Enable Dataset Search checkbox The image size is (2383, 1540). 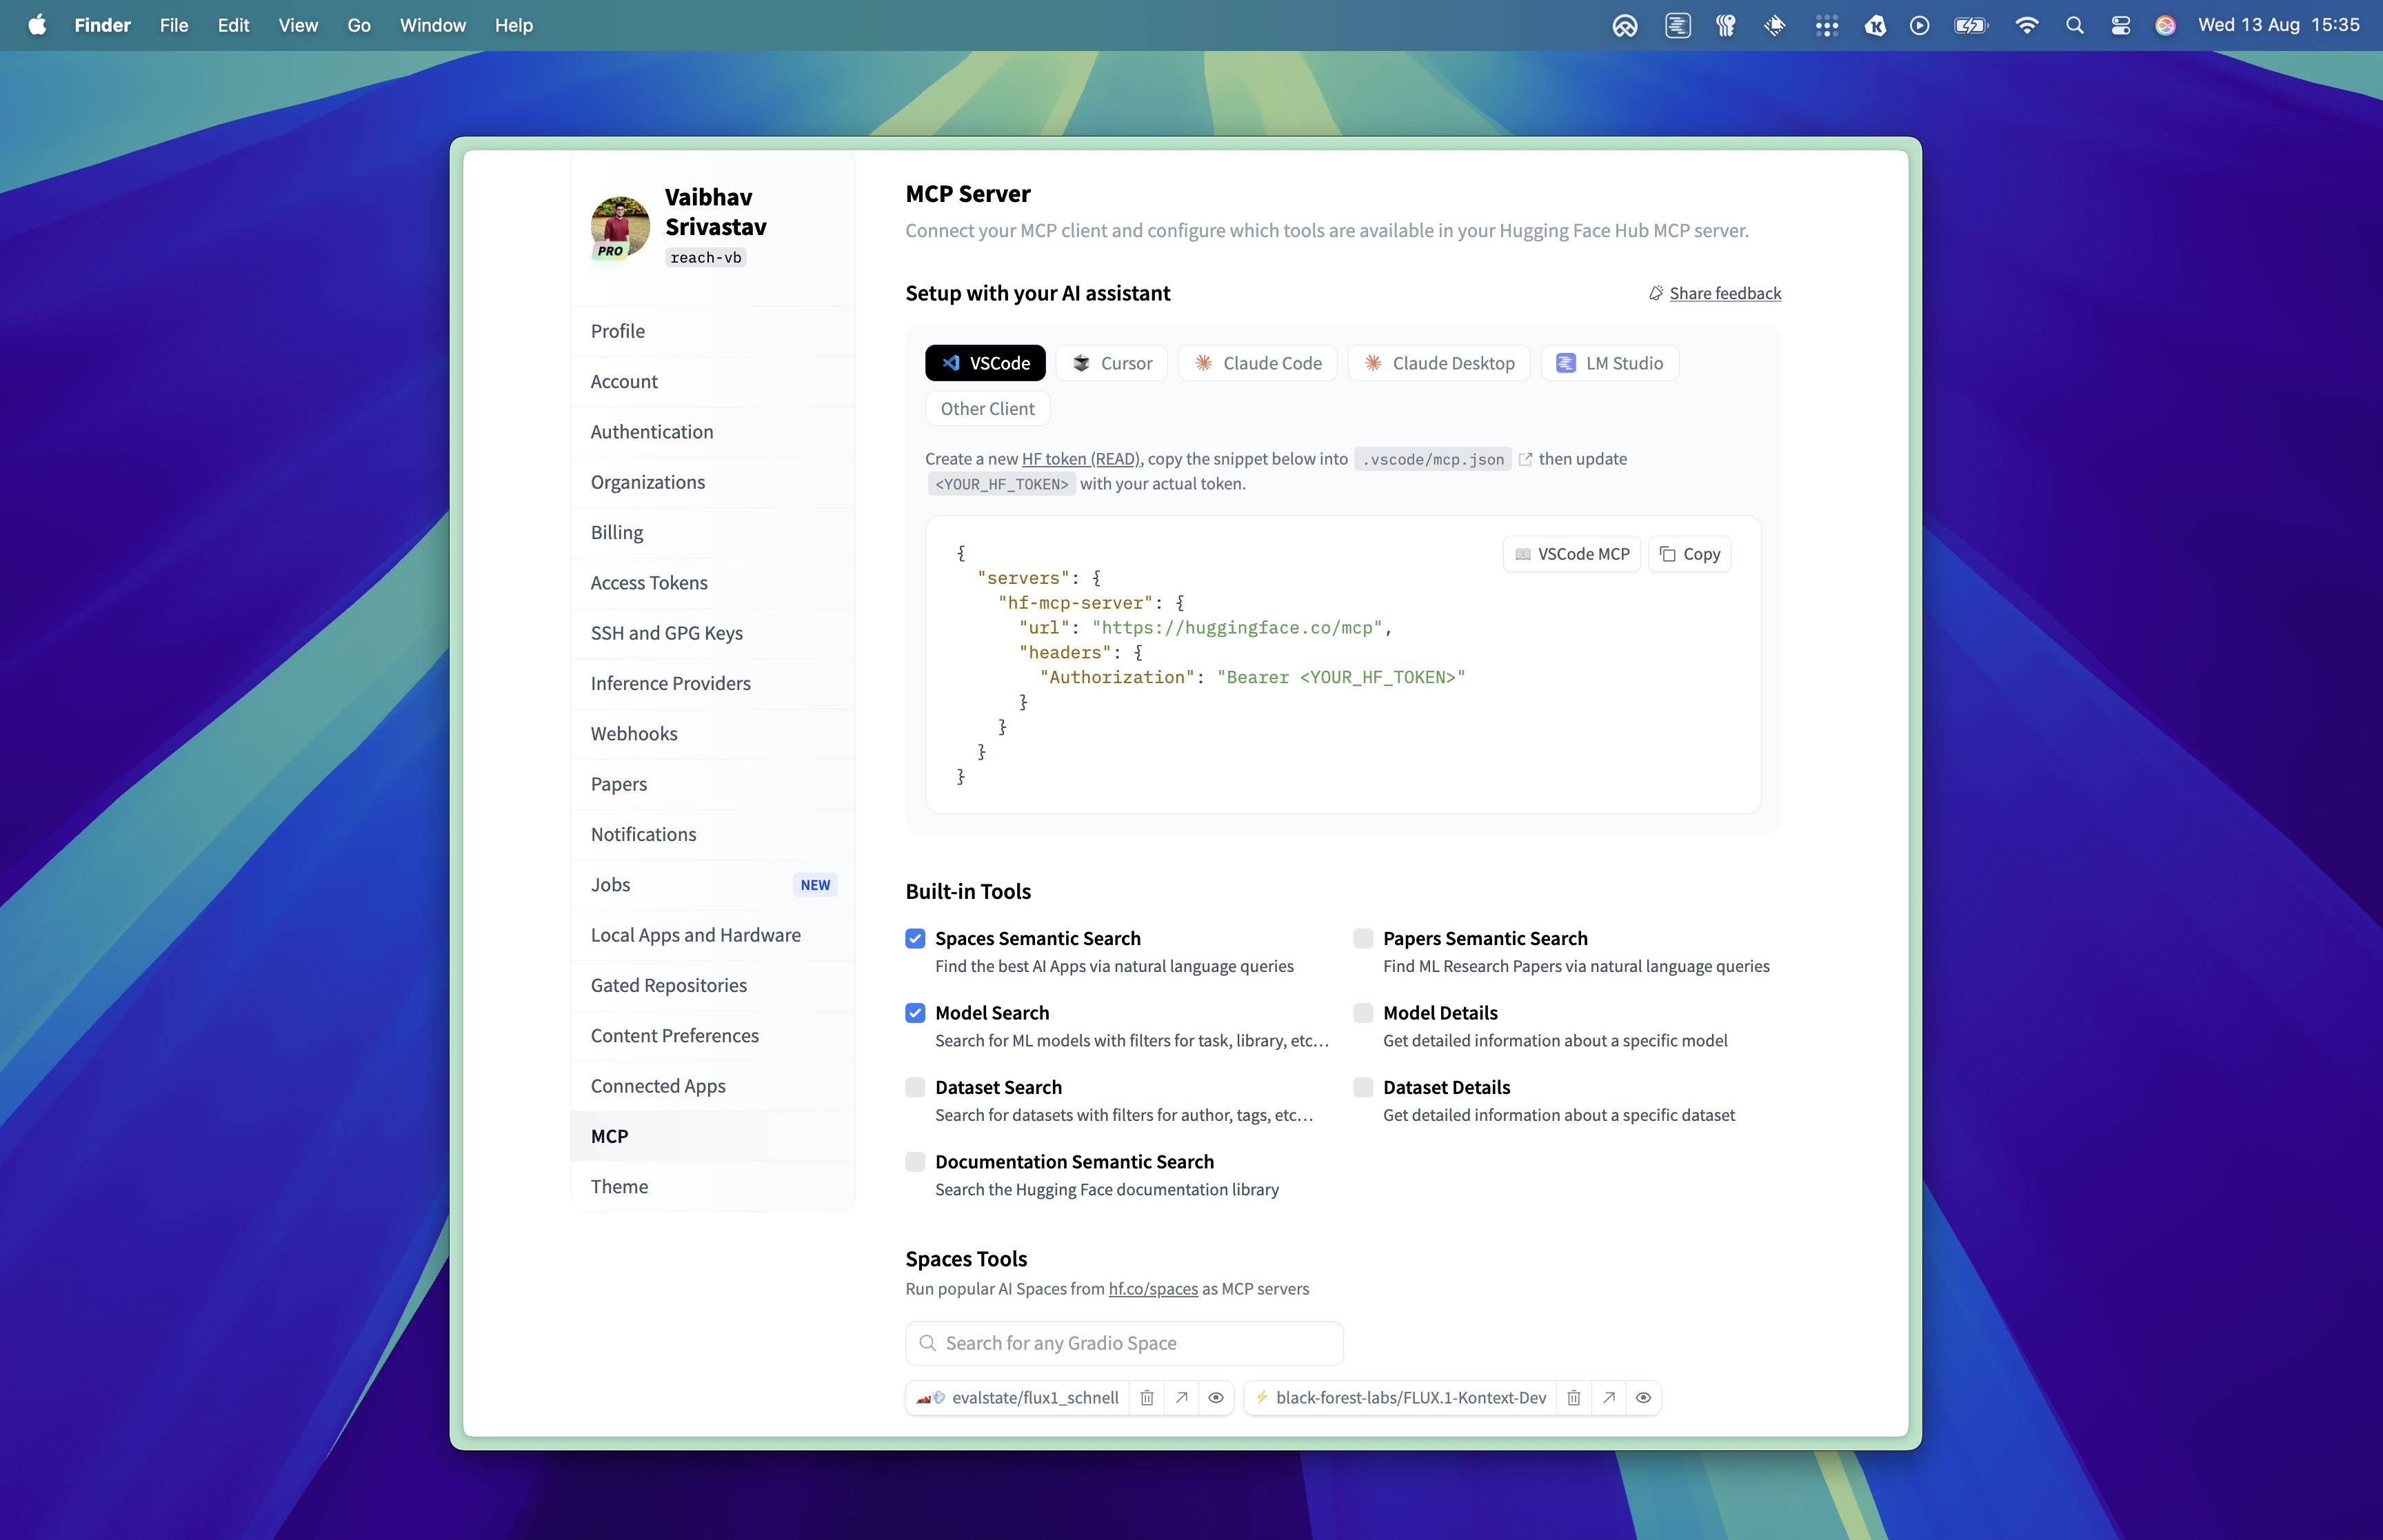pyautogui.click(x=915, y=1087)
